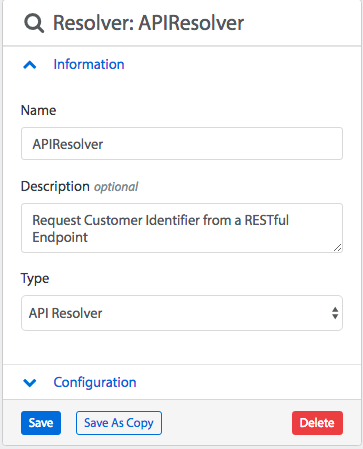
Task: Click the Information section heading
Action: [x=89, y=64]
